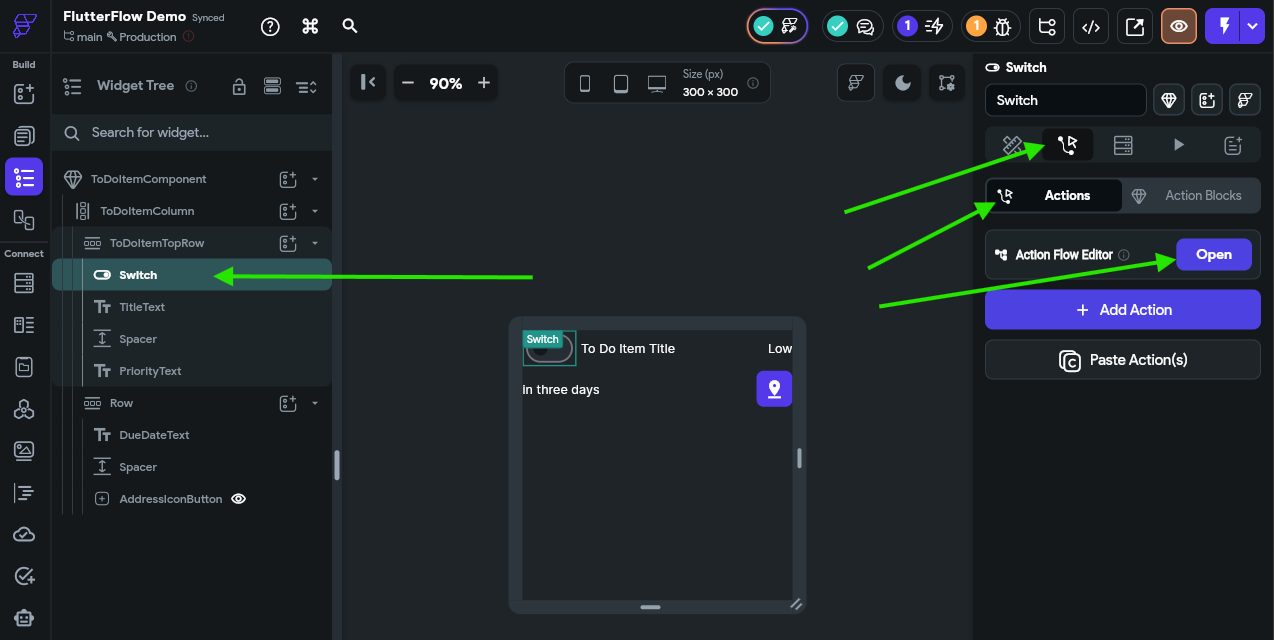Collapse the left panel

(x=368, y=83)
